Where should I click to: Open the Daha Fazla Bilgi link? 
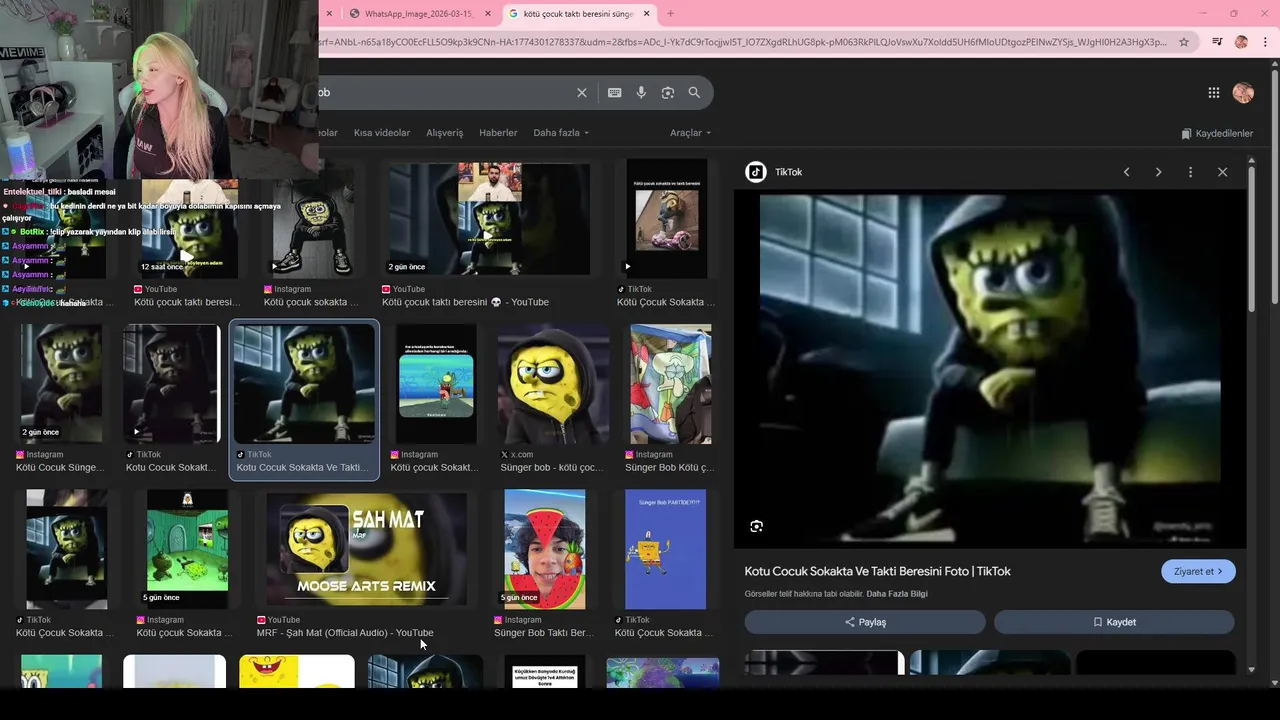pyautogui.click(x=897, y=594)
